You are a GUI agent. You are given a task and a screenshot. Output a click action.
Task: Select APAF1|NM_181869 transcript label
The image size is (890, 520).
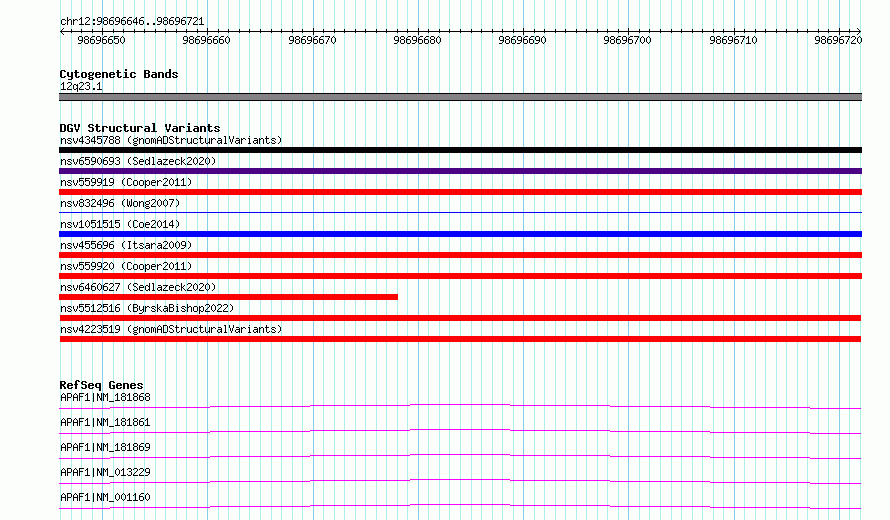click(x=105, y=447)
